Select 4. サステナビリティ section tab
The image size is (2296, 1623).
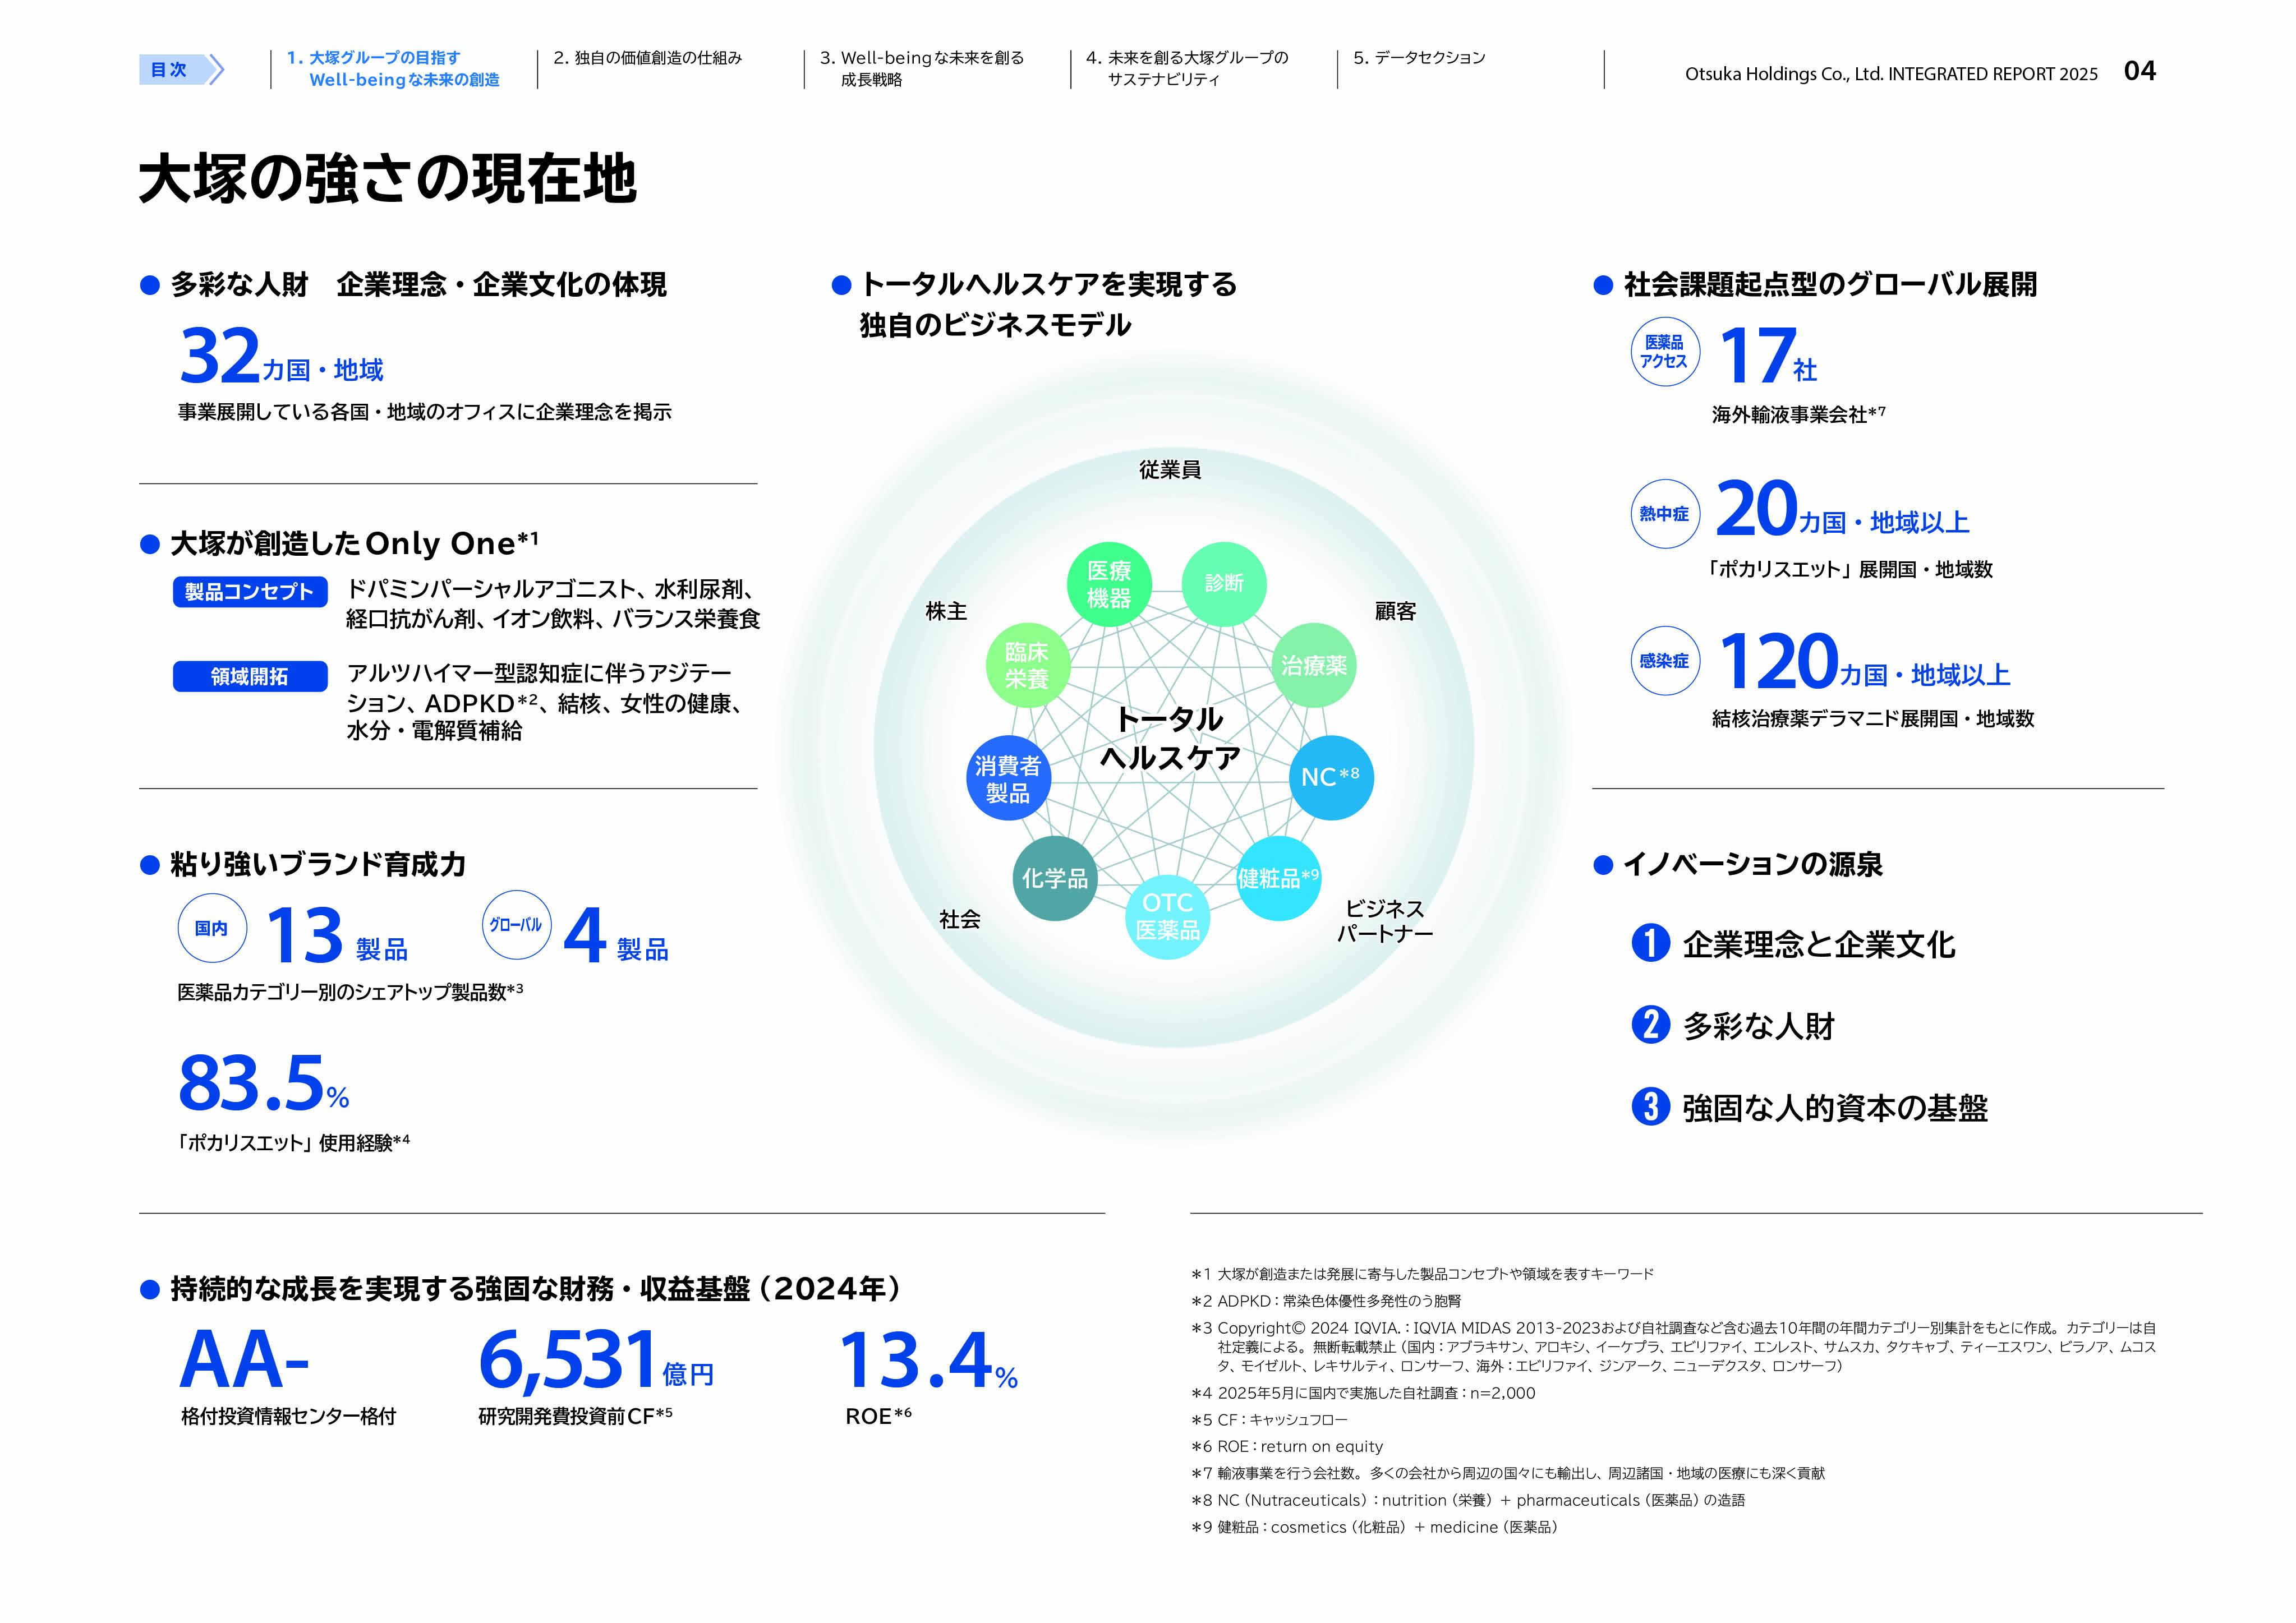click(x=1187, y=69)
